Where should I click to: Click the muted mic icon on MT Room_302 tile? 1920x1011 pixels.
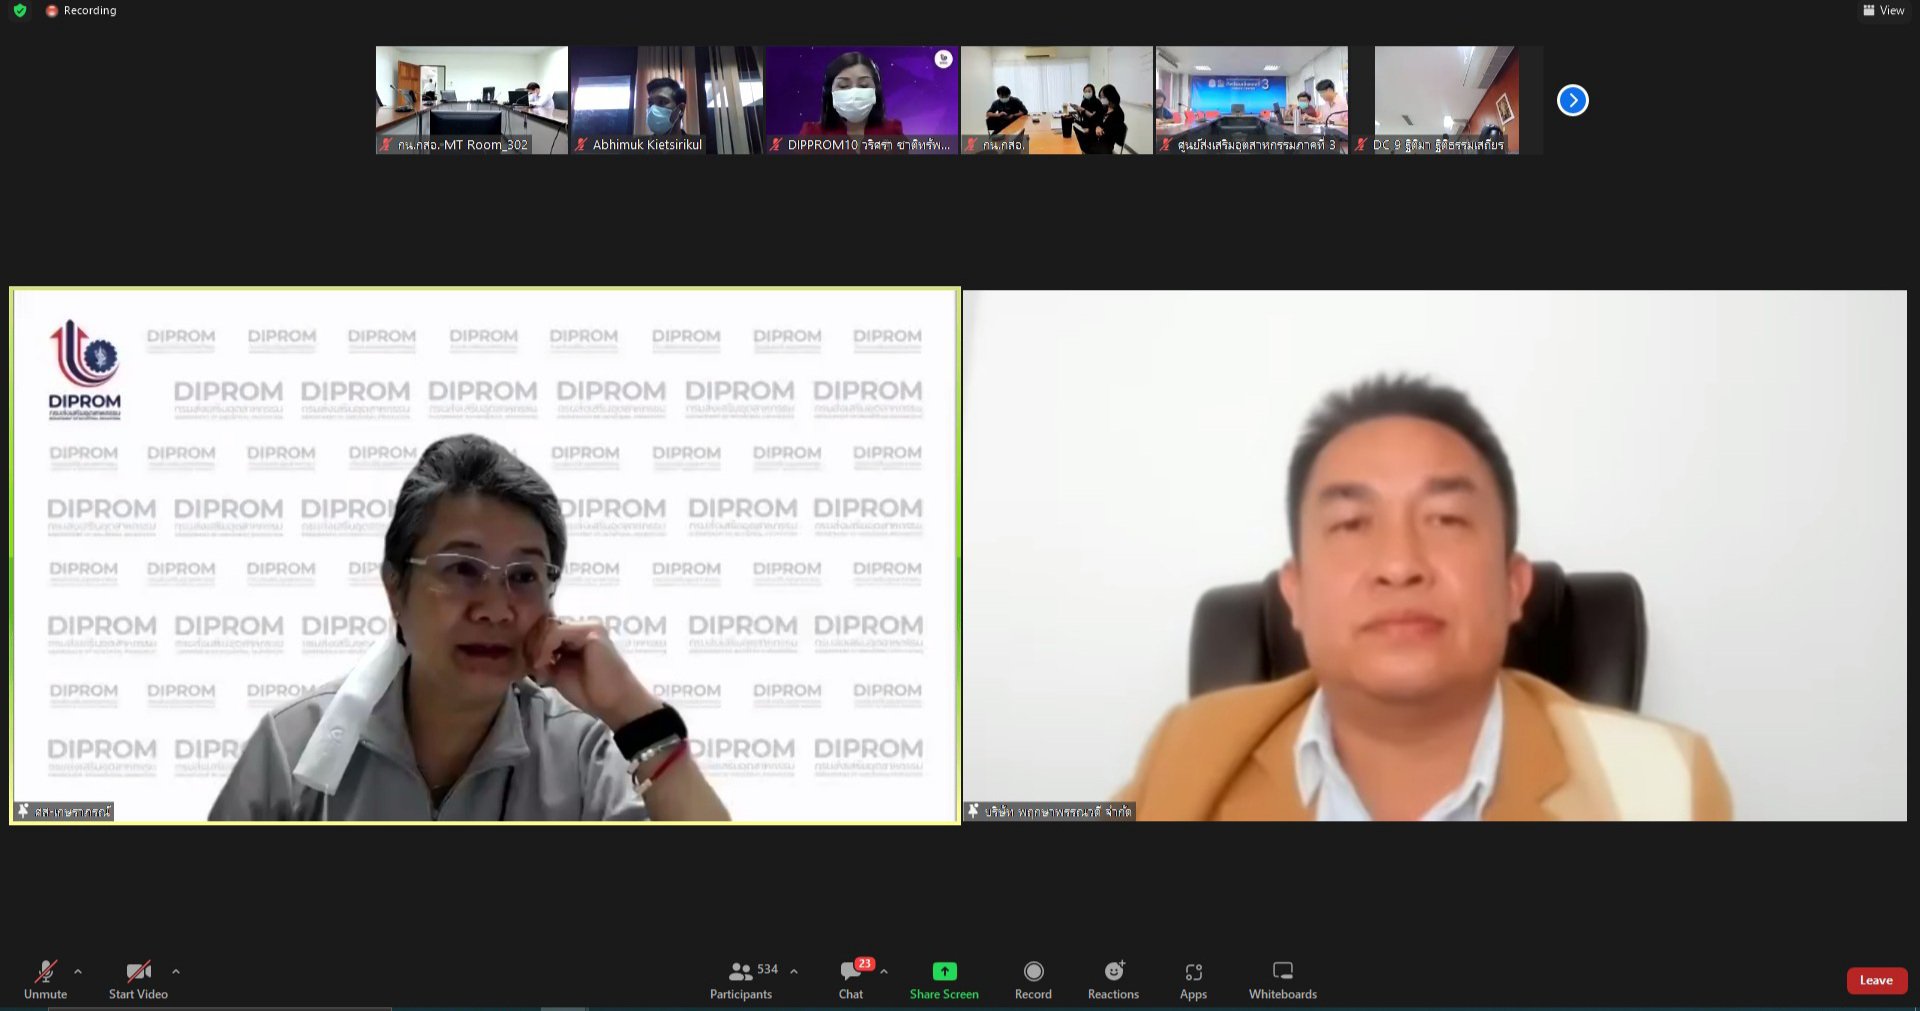pyautogui.click(x=386, y=145)
